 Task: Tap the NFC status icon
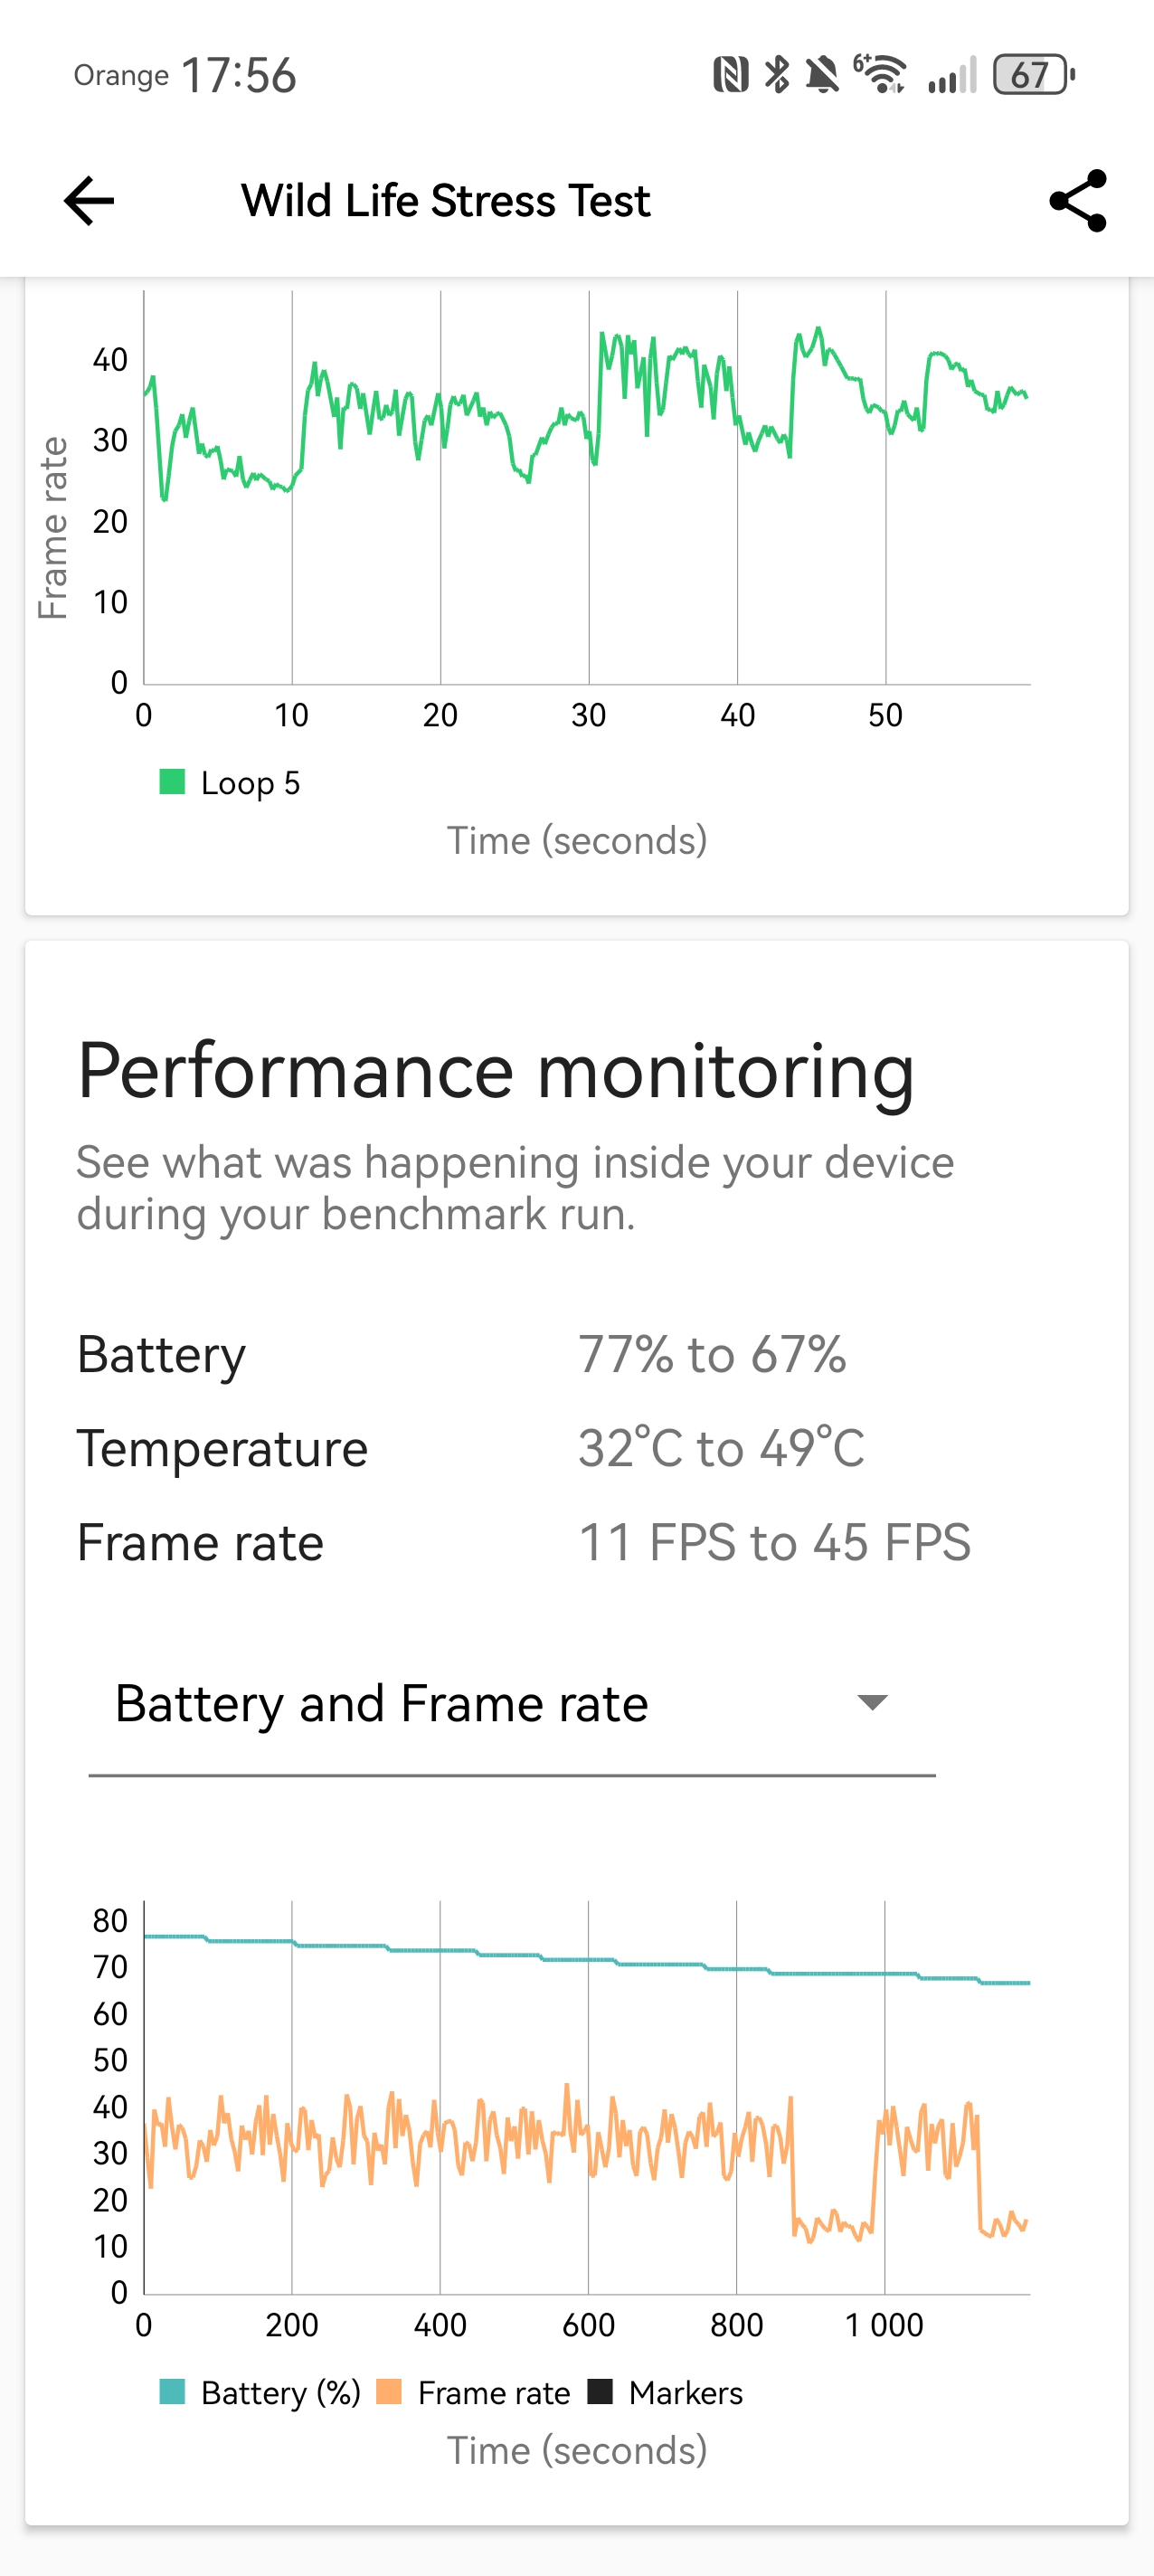click(x=730, y=75)
